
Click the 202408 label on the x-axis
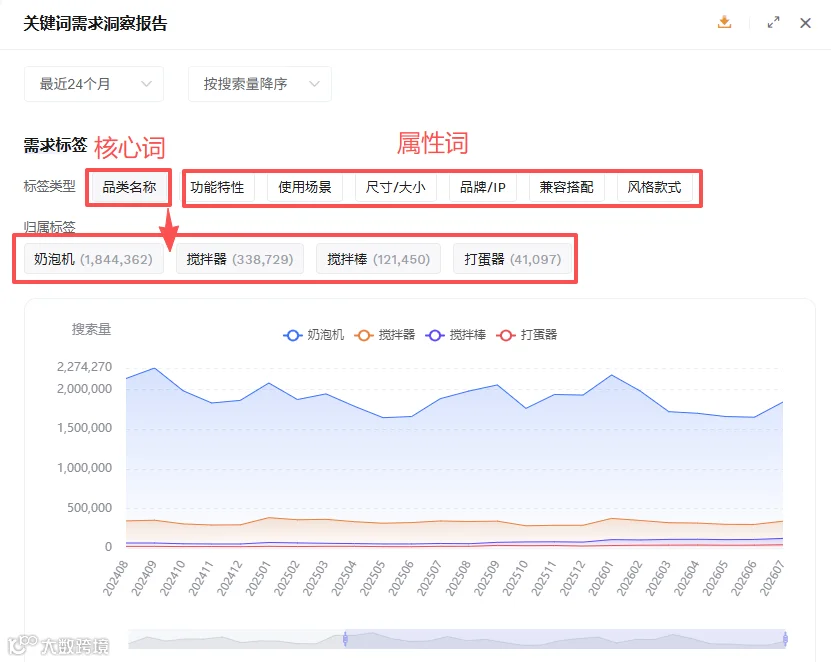tap(116, 578)
